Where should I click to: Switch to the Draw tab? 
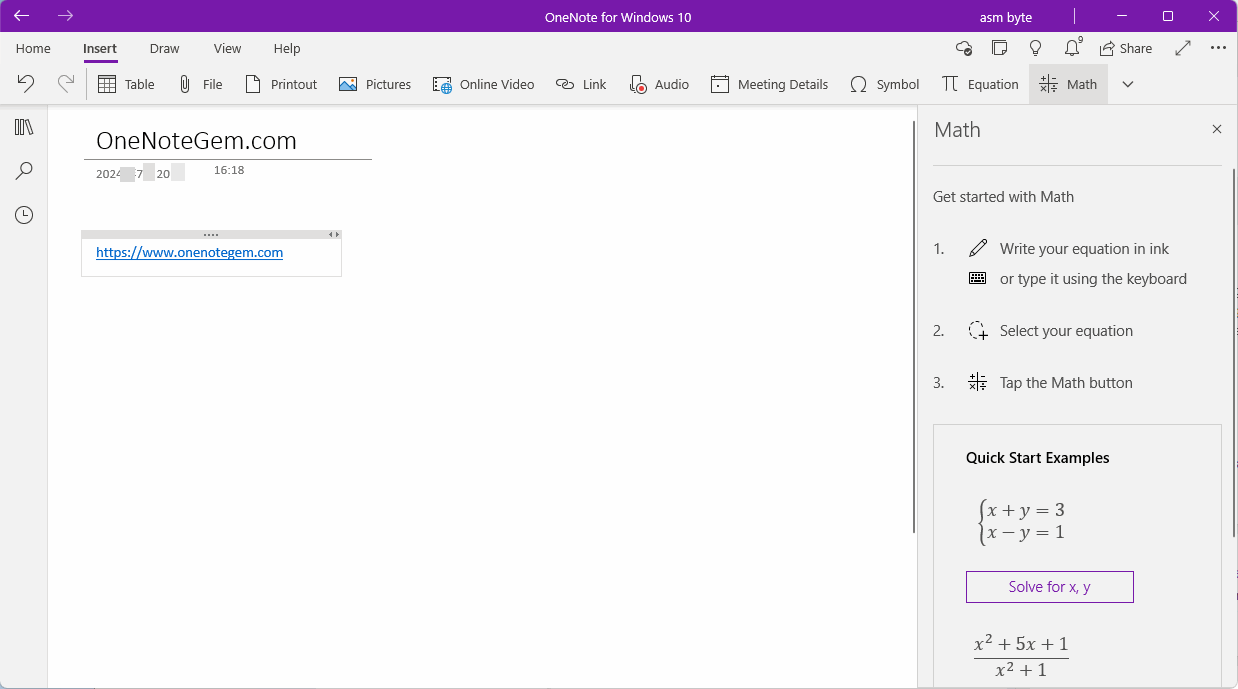[x=164, y=48]
